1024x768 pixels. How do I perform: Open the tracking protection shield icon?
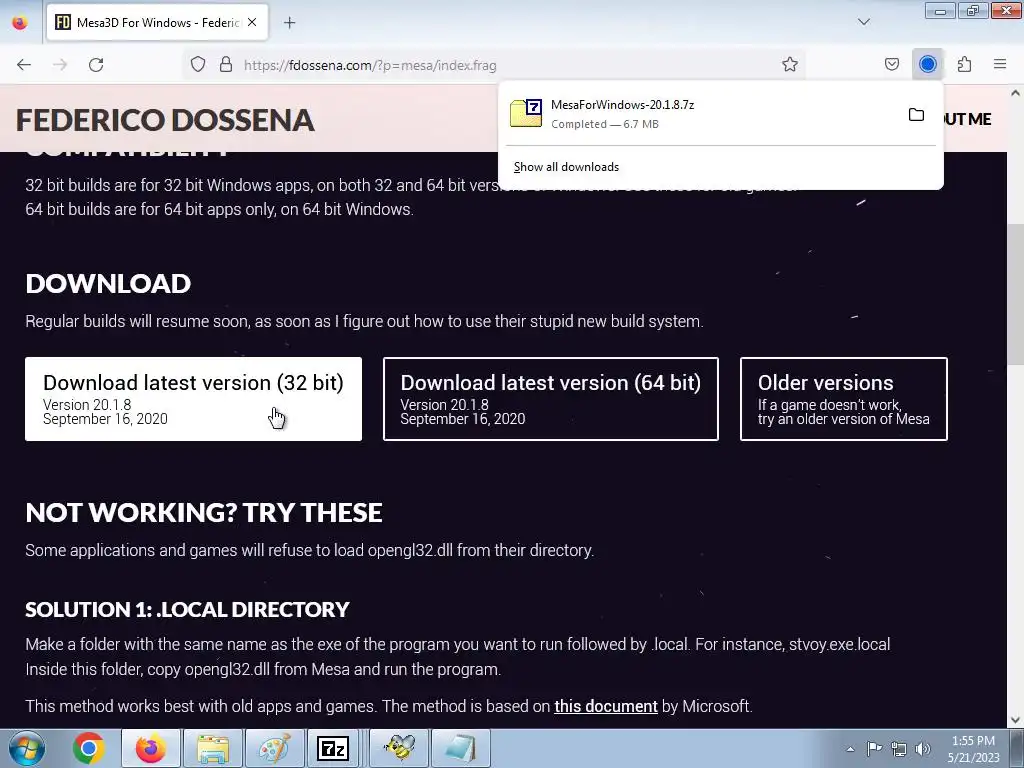[x=198, y=65]
